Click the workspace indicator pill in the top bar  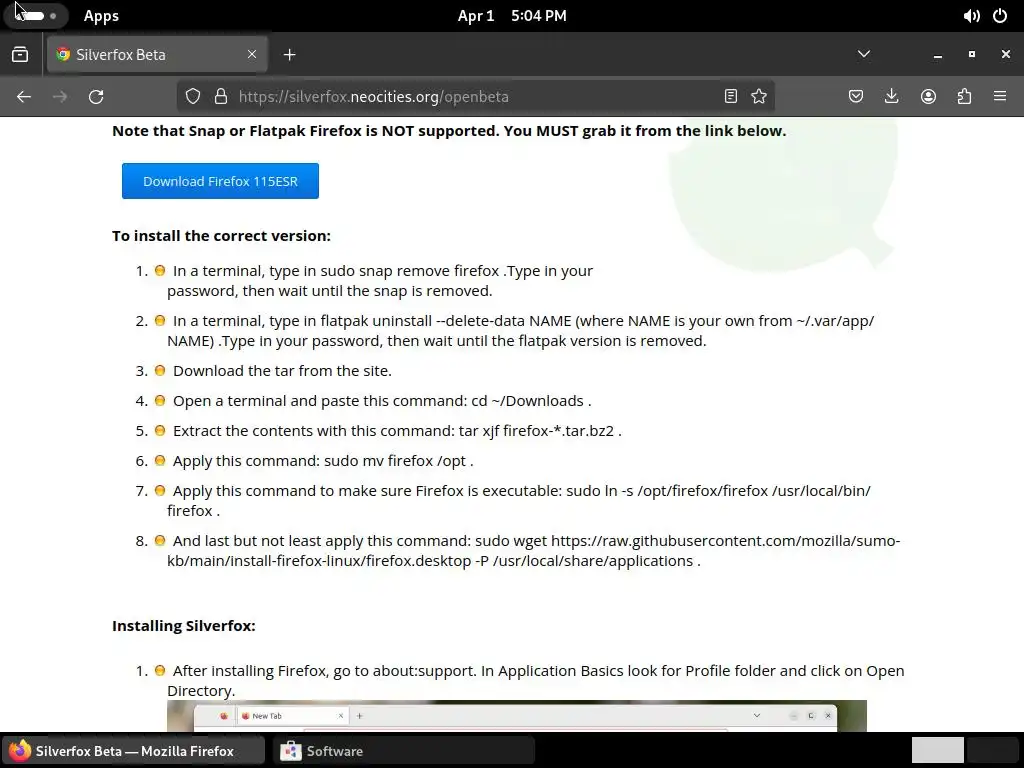coord(35,16)
